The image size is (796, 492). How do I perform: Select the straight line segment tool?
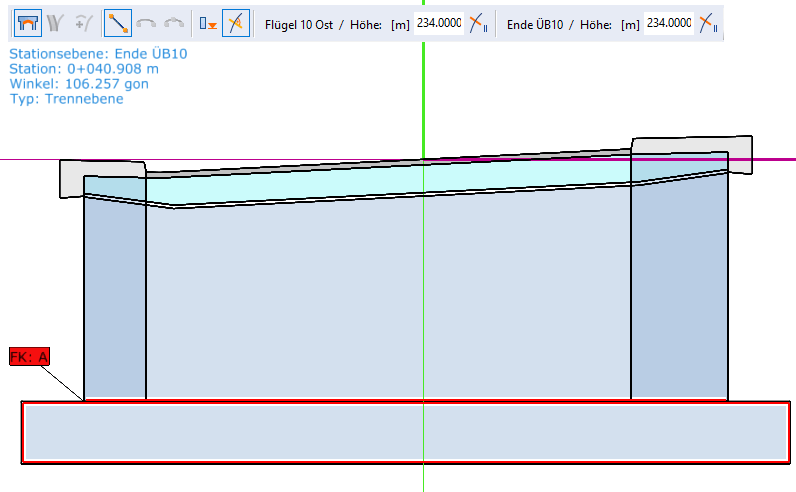point(118,23)
